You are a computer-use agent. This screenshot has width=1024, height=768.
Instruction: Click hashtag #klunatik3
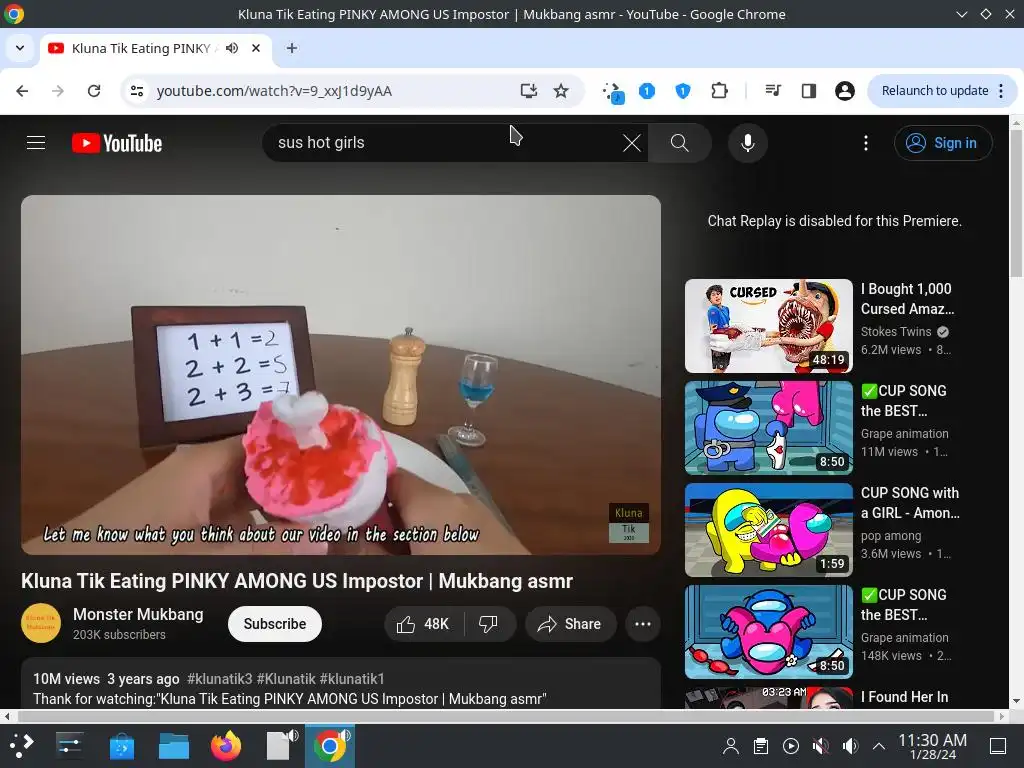[219, 679]
